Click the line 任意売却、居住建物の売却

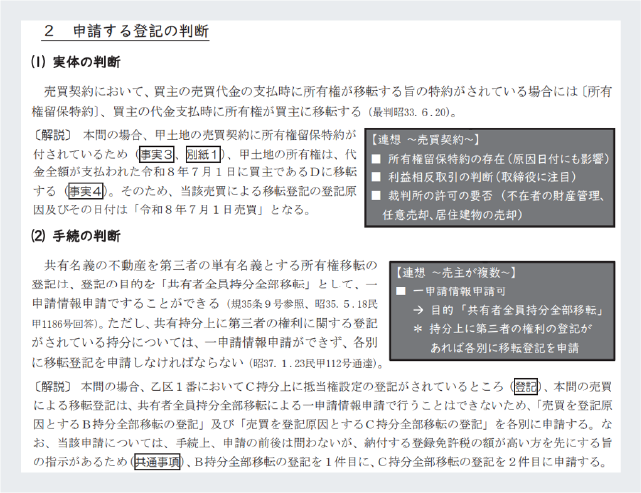click(x=452, y=215)
